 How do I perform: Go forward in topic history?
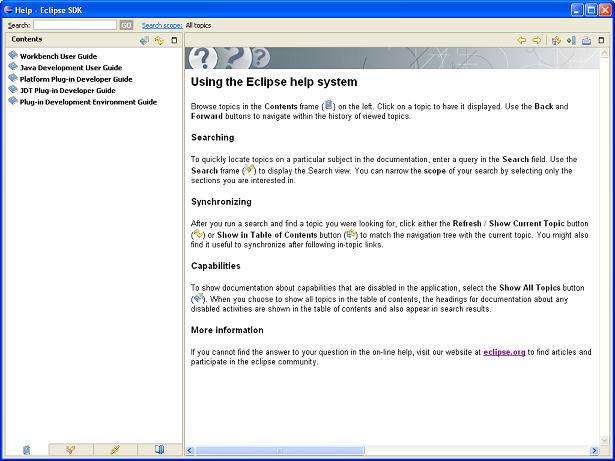click(537, 40)
